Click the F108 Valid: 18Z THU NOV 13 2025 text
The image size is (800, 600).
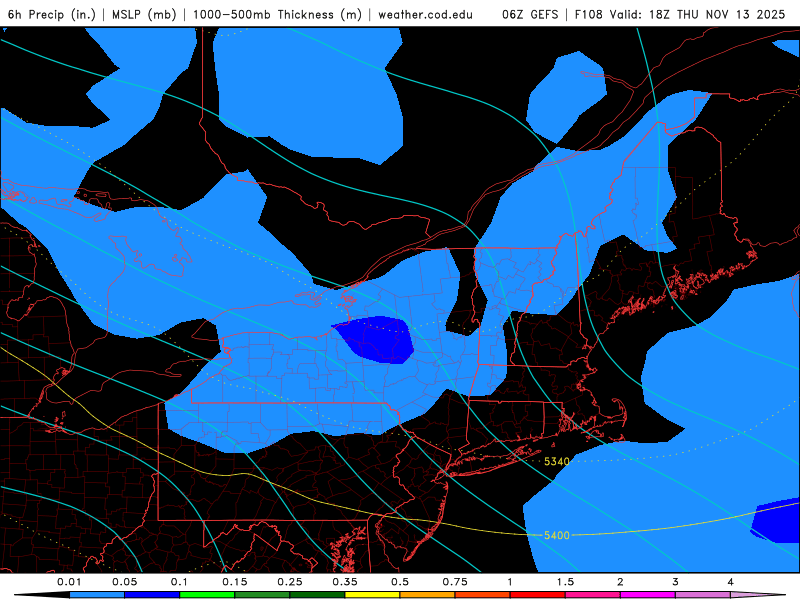680,14
